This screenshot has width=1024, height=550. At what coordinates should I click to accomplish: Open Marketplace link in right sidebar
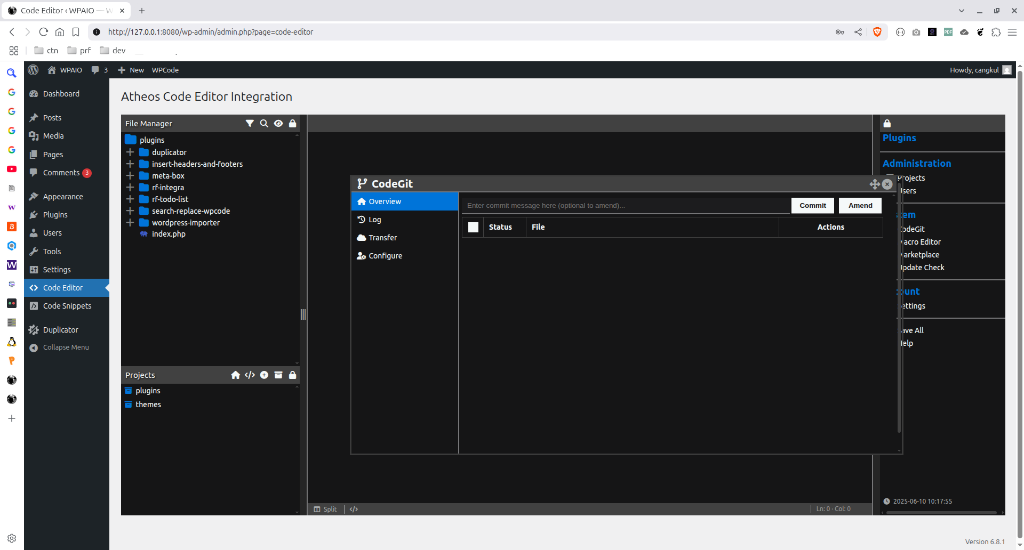(x=920, y=255)
